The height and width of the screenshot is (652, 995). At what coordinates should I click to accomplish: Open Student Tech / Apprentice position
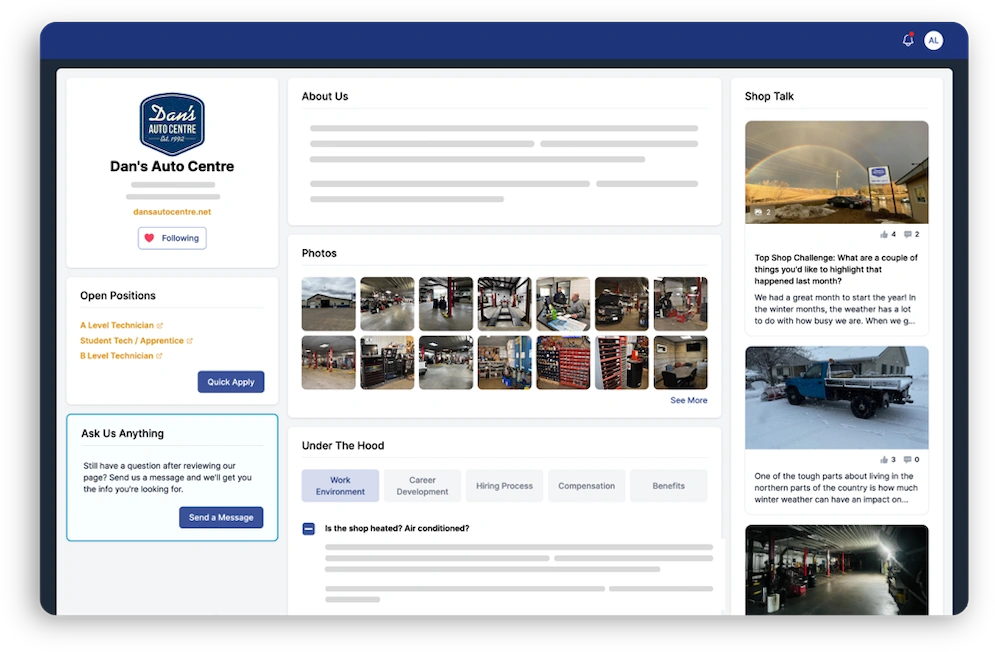click(x=131, y=341)
